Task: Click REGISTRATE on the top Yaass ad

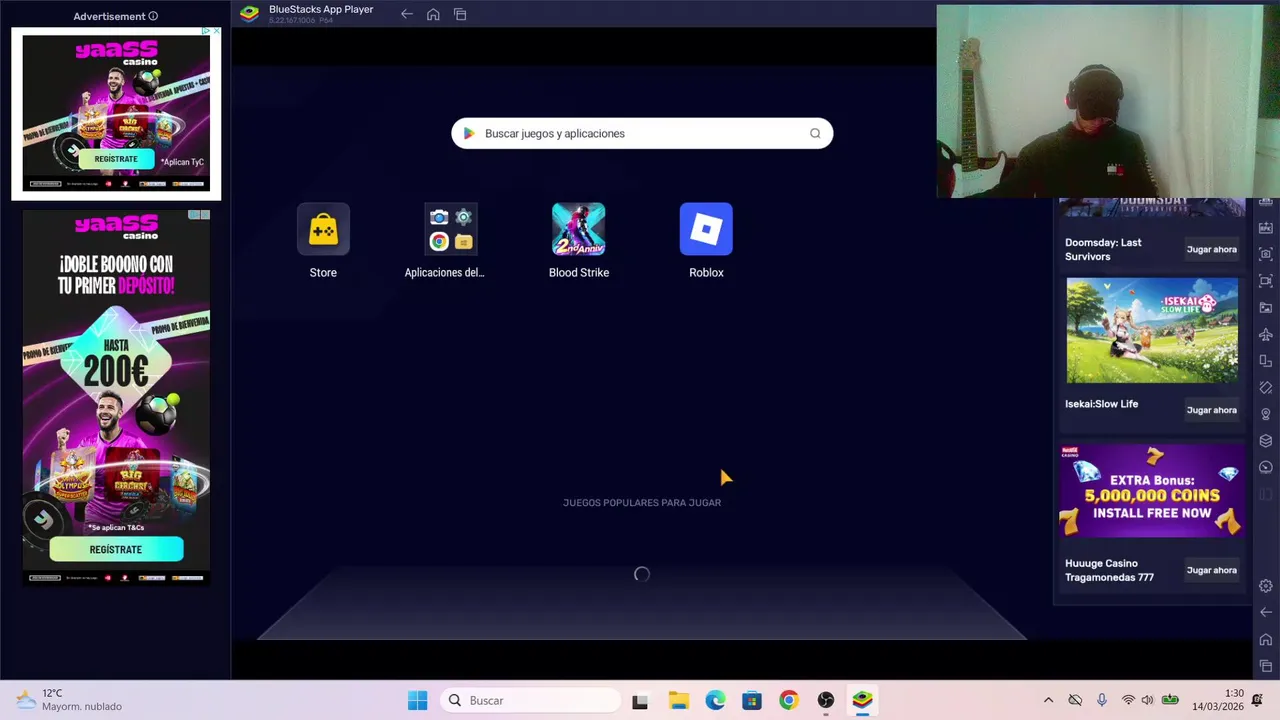Action: pyautogui.click(x=116, y=159)
